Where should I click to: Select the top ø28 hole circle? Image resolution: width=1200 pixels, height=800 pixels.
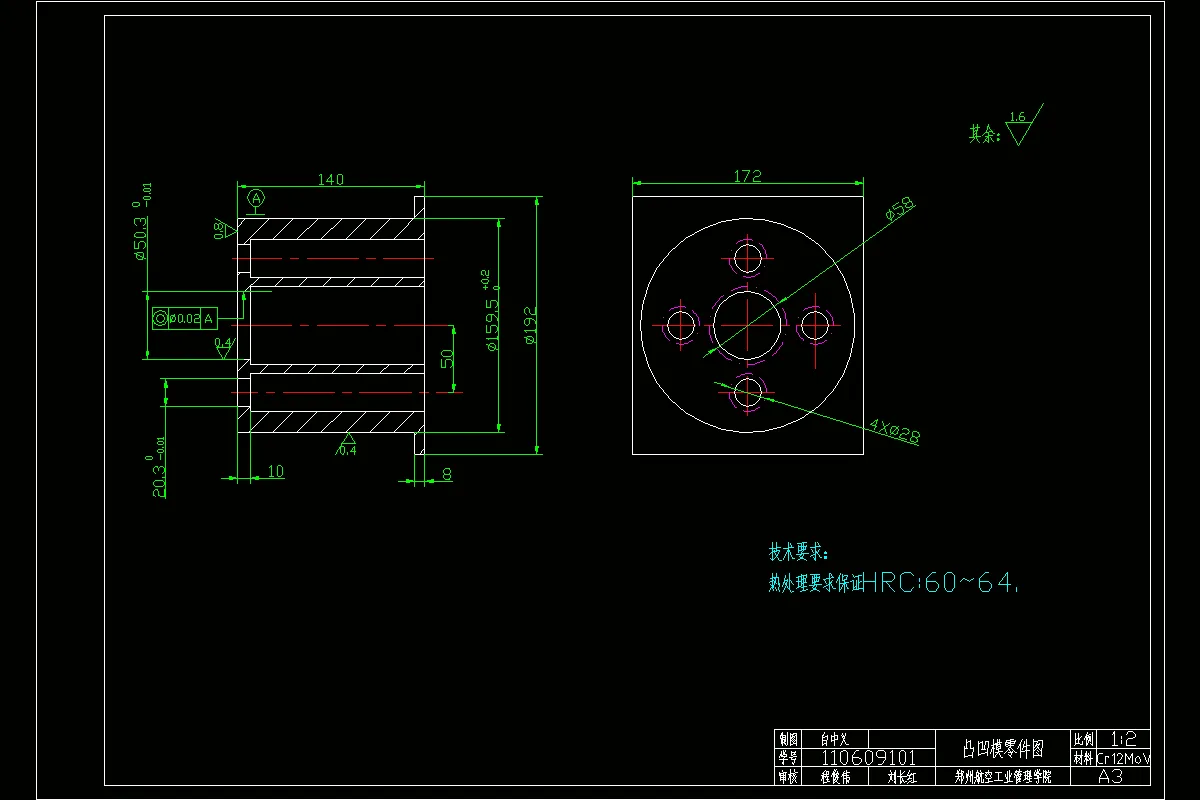pos(748,257)
